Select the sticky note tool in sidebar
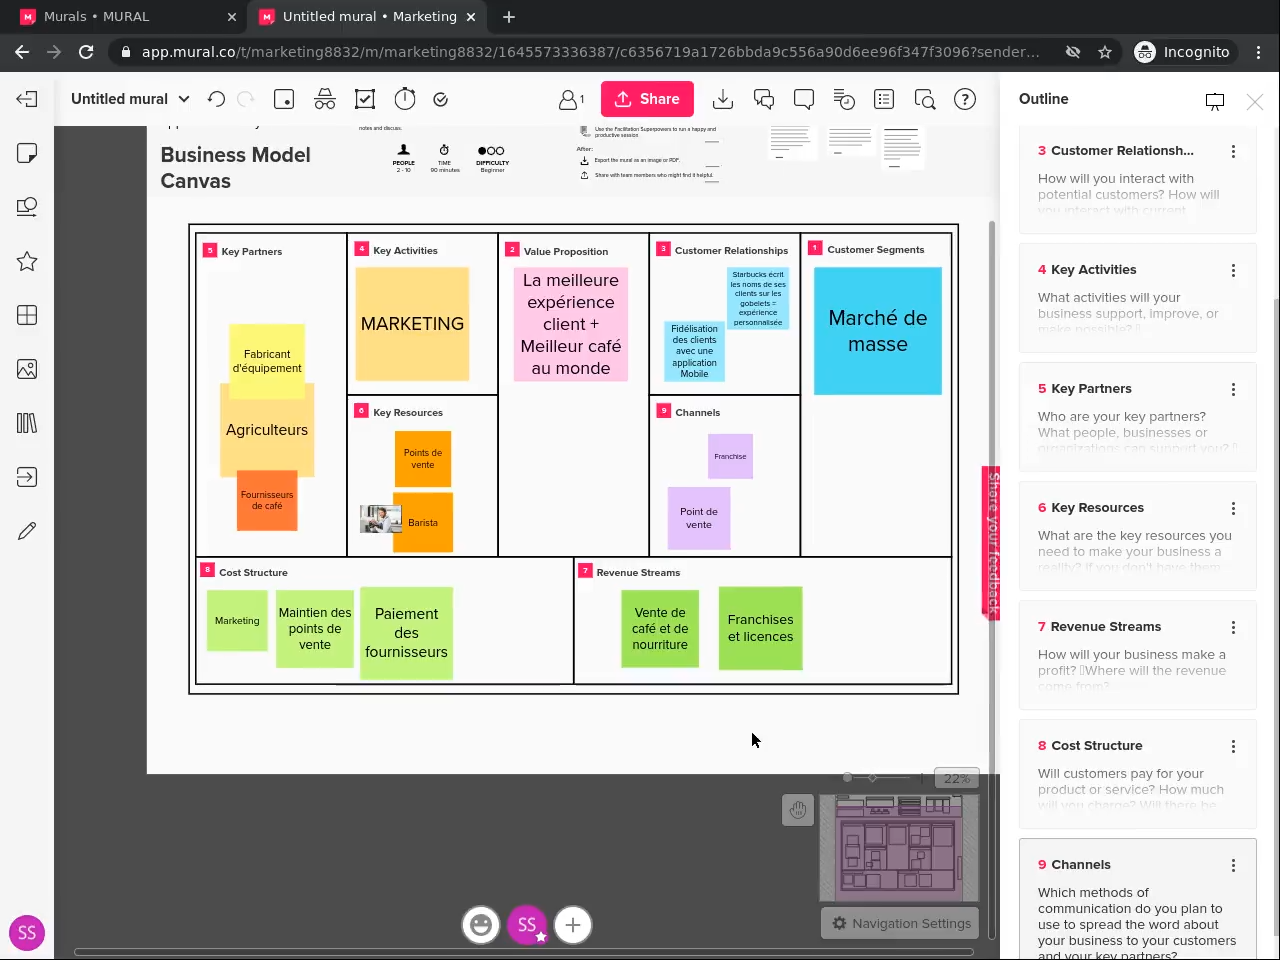1280x960 pixels. pyautogui.click(x=27, y=153)
